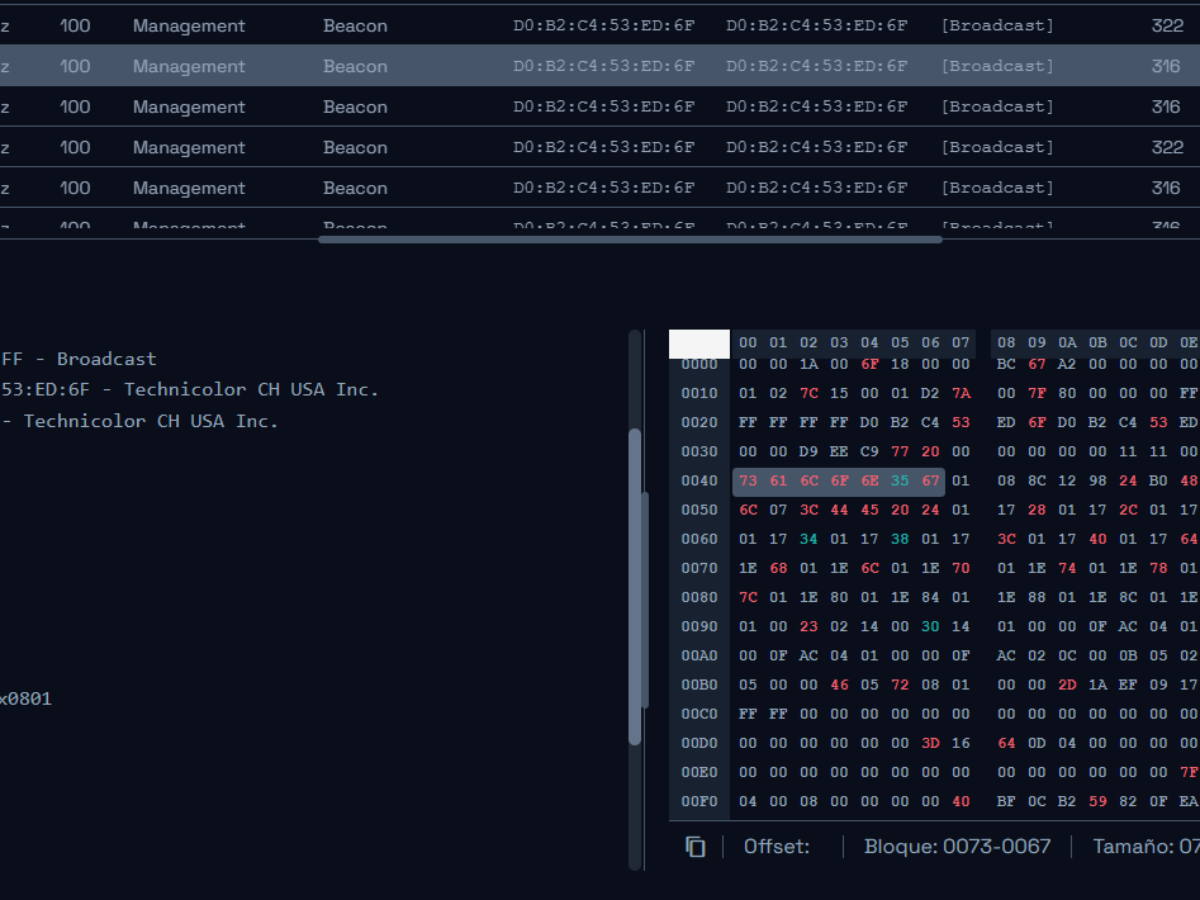Select column header 00 in hex view
The image size is (1200, 900).
[x=747, y=343]
